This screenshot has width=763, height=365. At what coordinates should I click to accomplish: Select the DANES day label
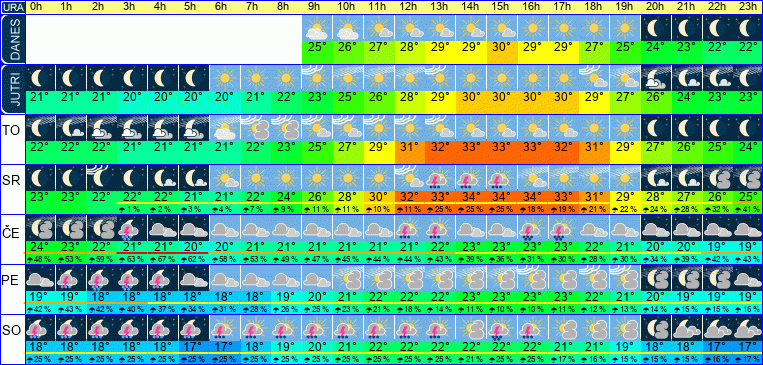coord(12,39)
